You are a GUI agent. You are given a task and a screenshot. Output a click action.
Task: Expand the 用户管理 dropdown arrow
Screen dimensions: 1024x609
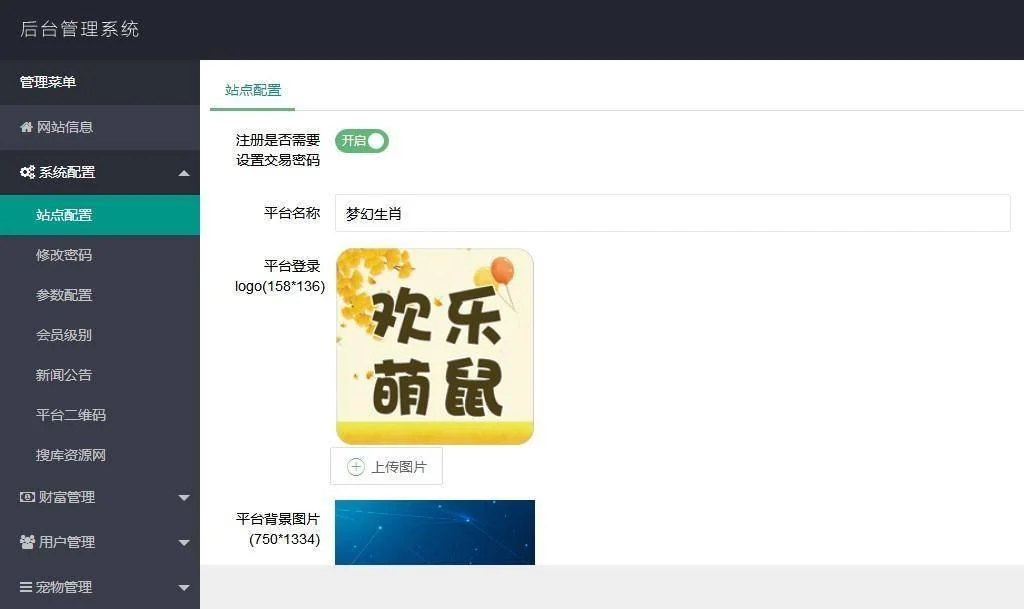tap(184, 543)
